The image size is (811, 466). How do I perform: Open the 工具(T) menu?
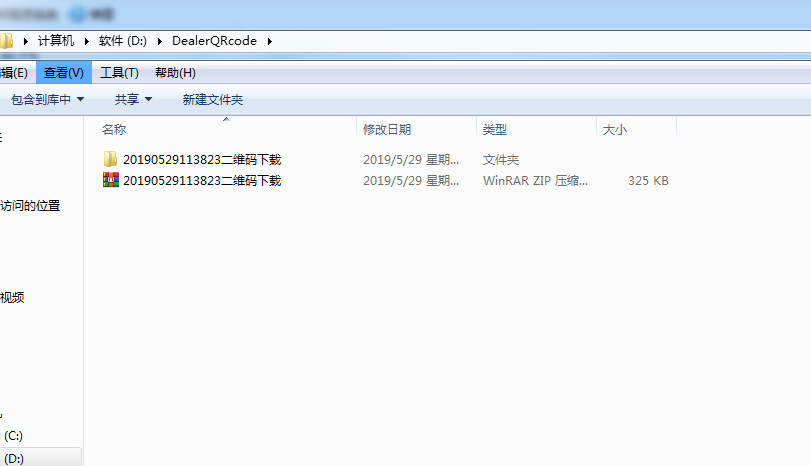pyautogui.click(x=119, y=73)
